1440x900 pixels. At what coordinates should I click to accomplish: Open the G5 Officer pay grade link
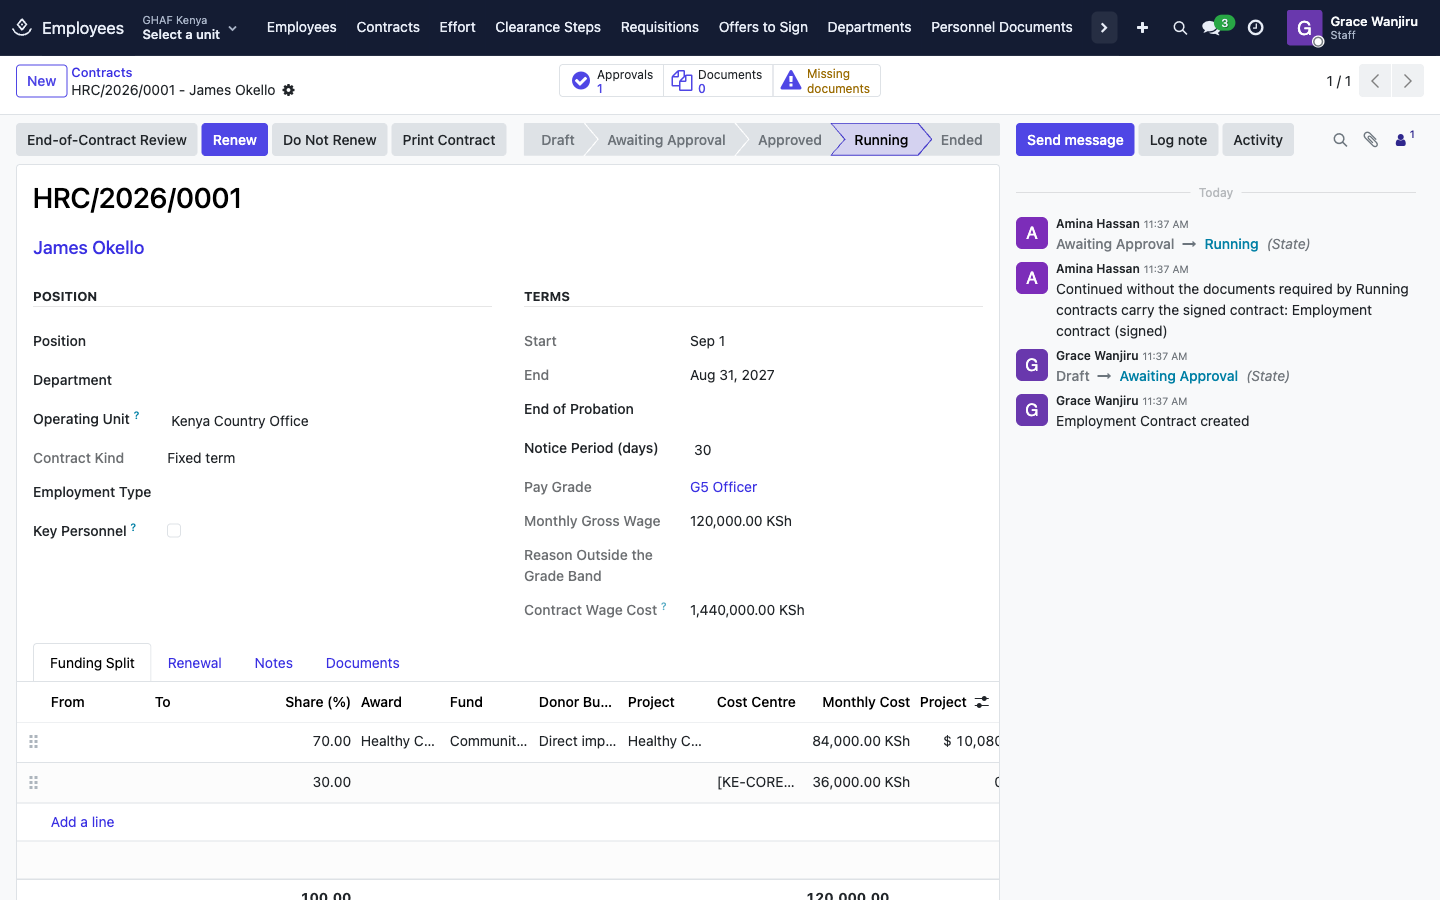click(723, 487)
